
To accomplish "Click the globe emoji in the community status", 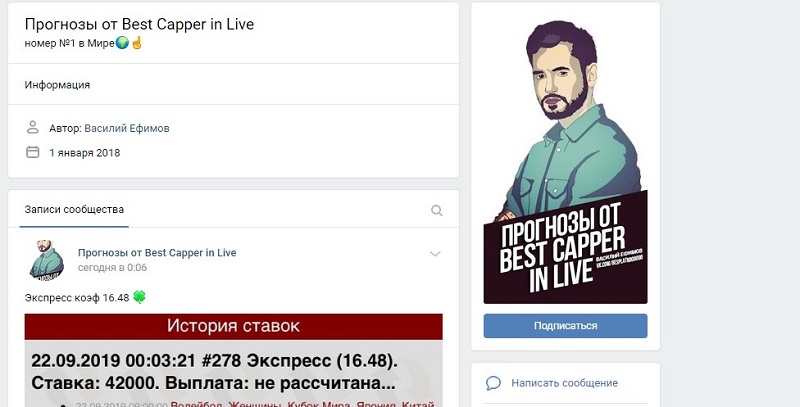I will click(x=122, y=43).
